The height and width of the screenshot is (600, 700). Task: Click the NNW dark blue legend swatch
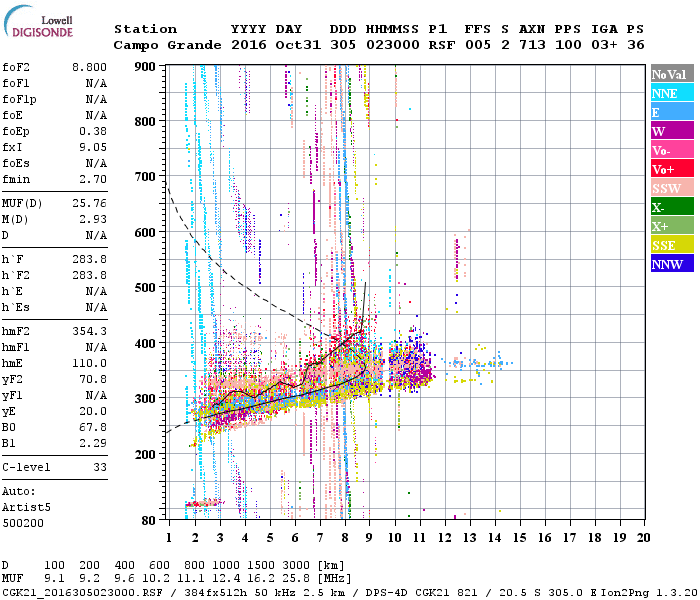pos(672,263)
